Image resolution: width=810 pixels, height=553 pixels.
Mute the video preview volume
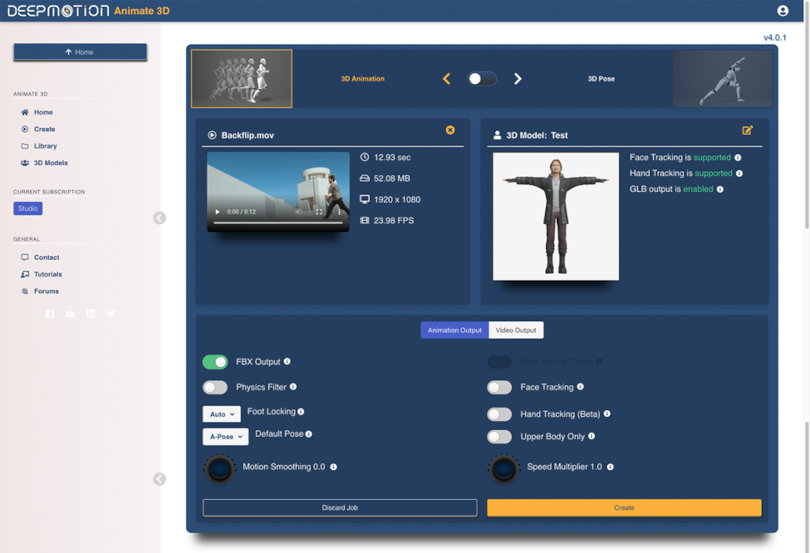pyautogui.click(x=298, y=212)
